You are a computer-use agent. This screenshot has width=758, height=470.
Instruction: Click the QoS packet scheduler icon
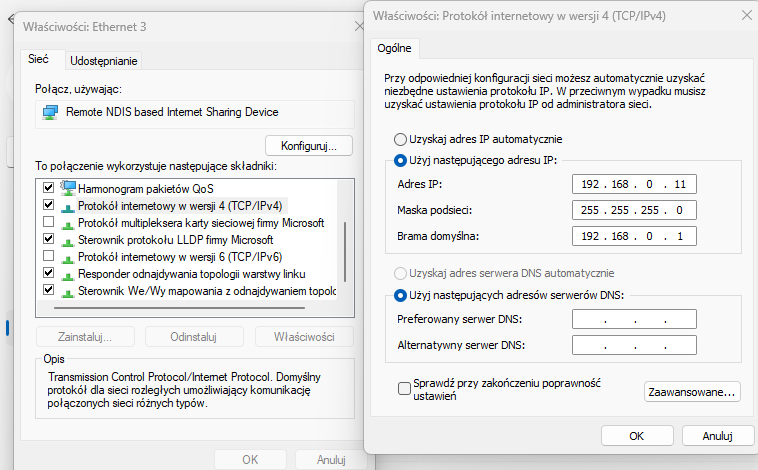pyautogui.click(x=68, y=188)
